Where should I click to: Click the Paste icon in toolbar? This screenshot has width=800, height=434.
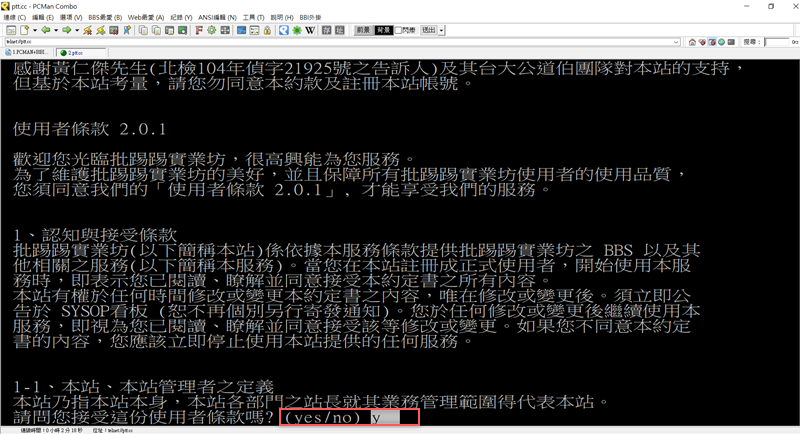tap(156, 30)
